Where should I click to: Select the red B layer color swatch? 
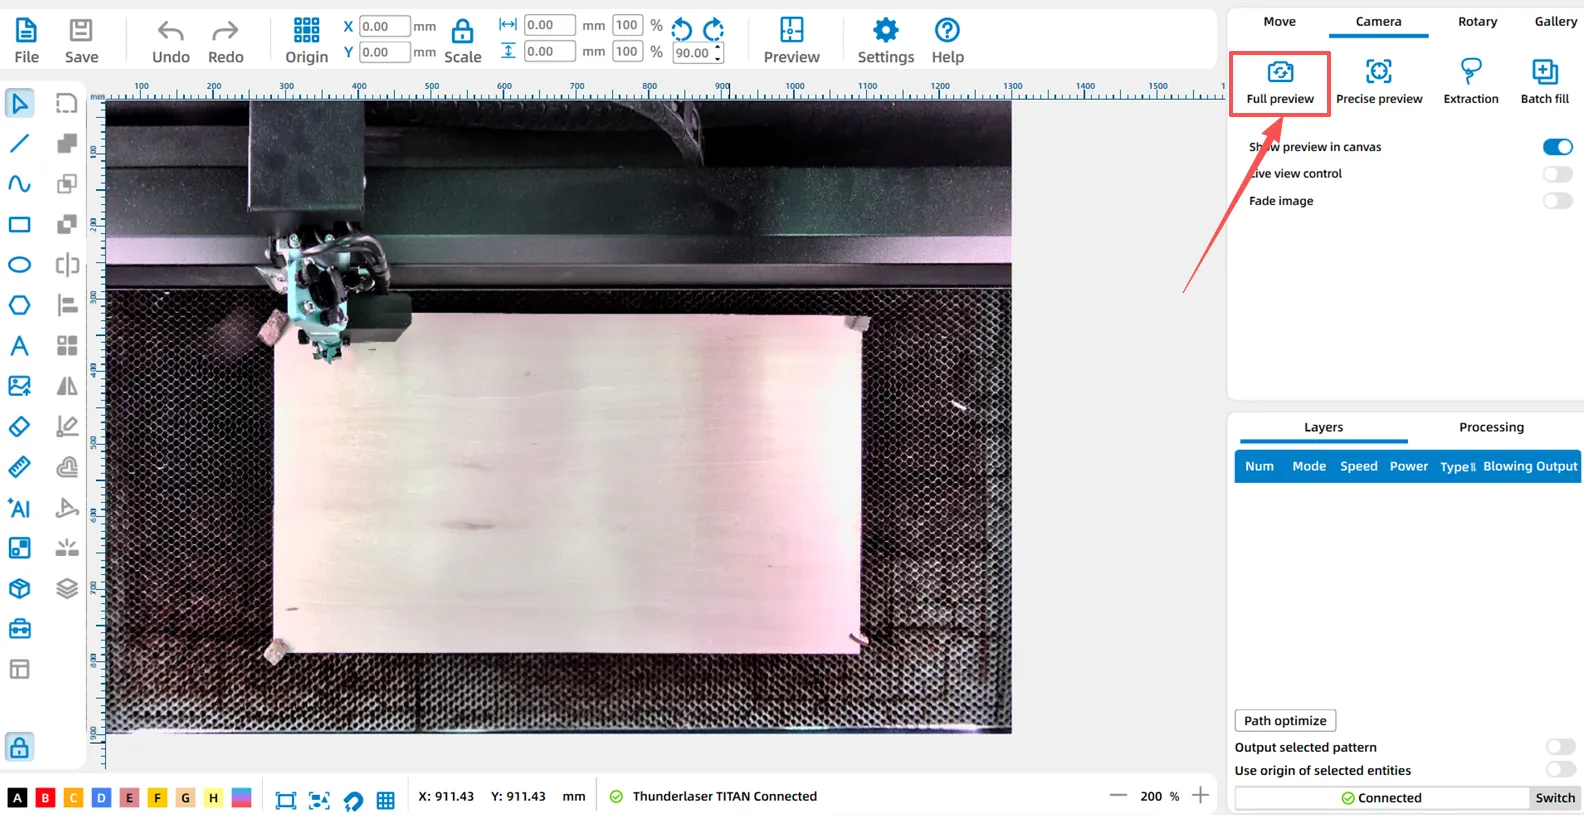(45, 797)
